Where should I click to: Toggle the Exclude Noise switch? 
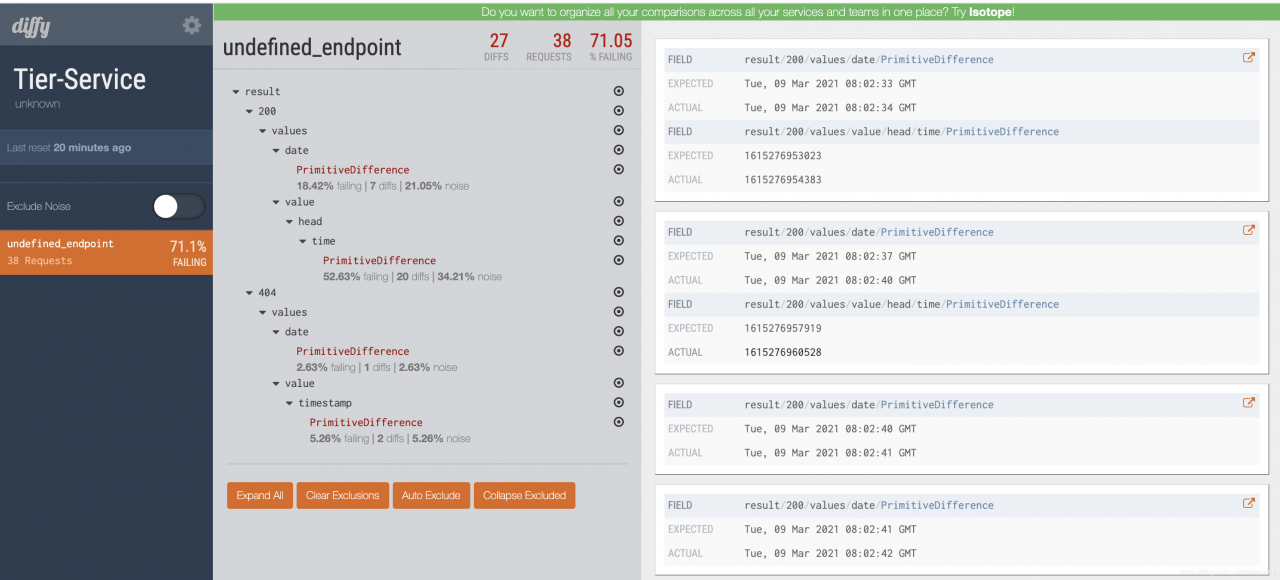pos(179,206)
